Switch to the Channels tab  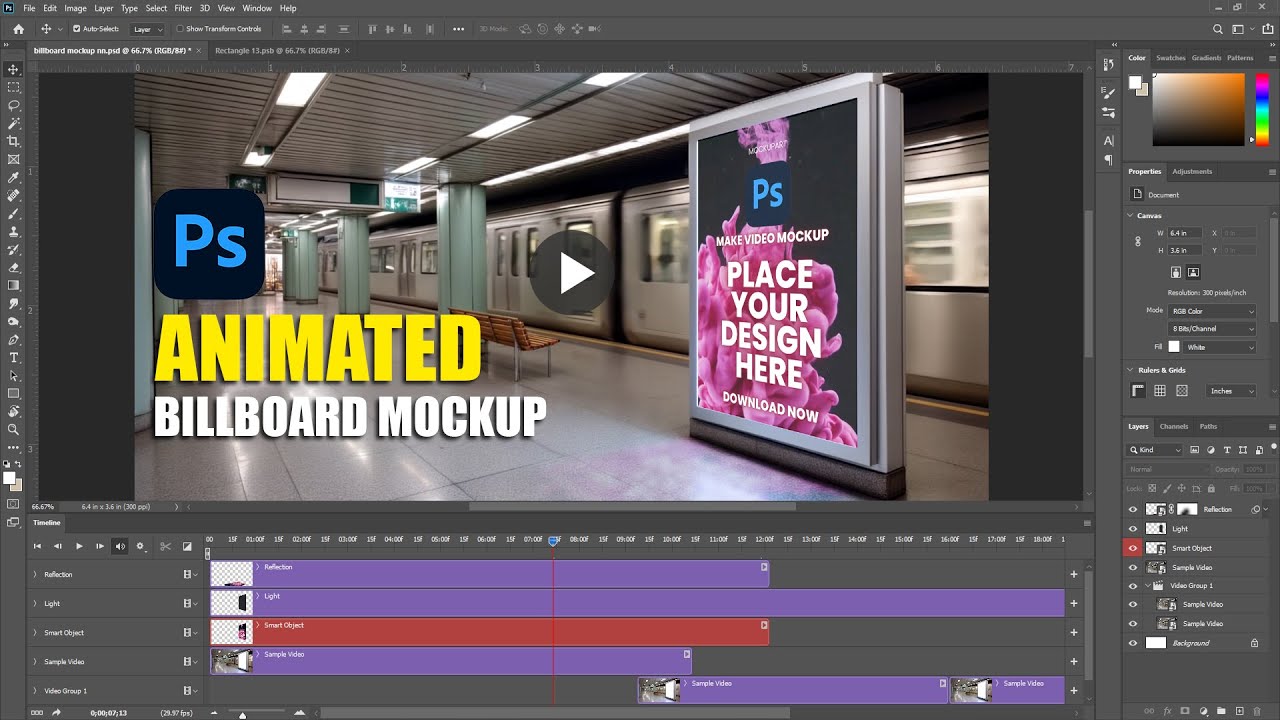[x=1174, y=427]
